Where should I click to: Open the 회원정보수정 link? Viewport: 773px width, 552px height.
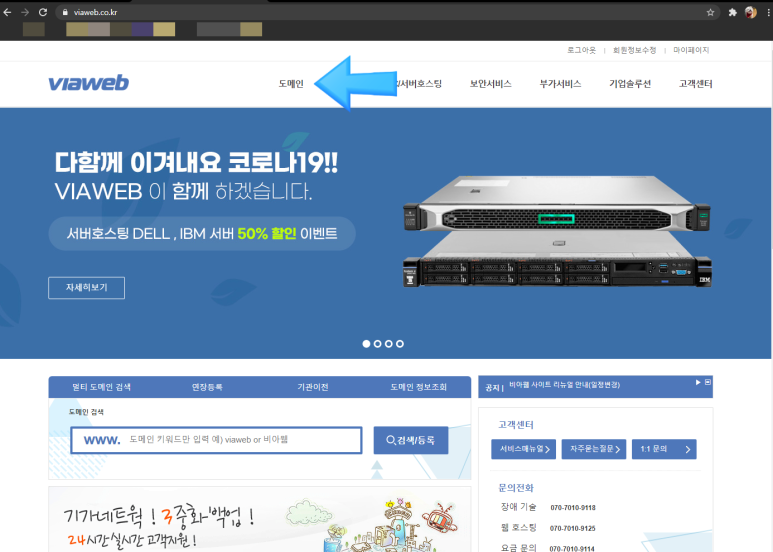634,50
